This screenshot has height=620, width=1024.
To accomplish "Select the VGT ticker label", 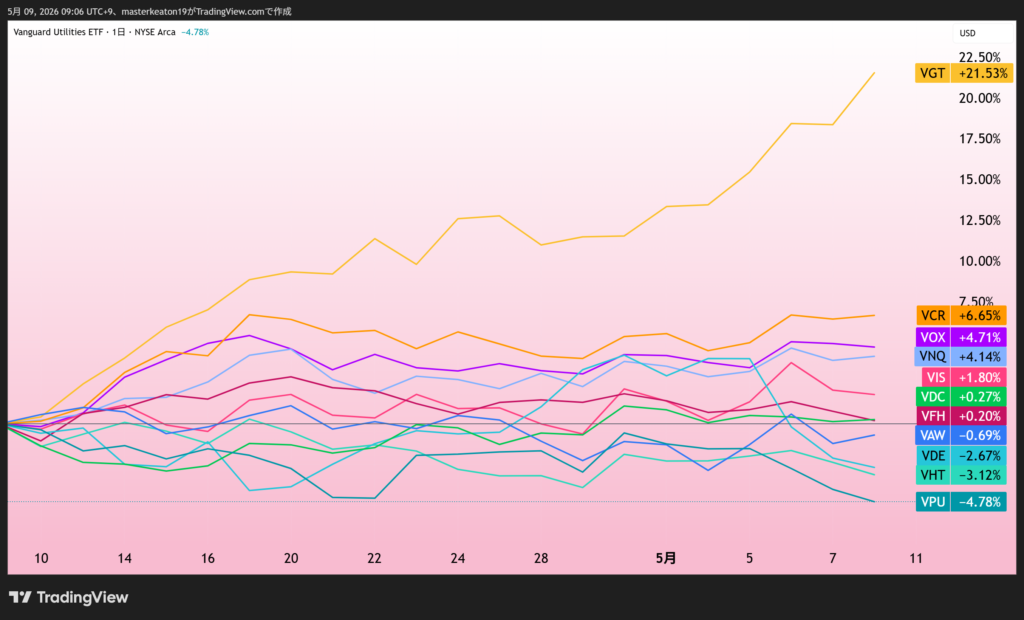I will [x=932, y=73].
